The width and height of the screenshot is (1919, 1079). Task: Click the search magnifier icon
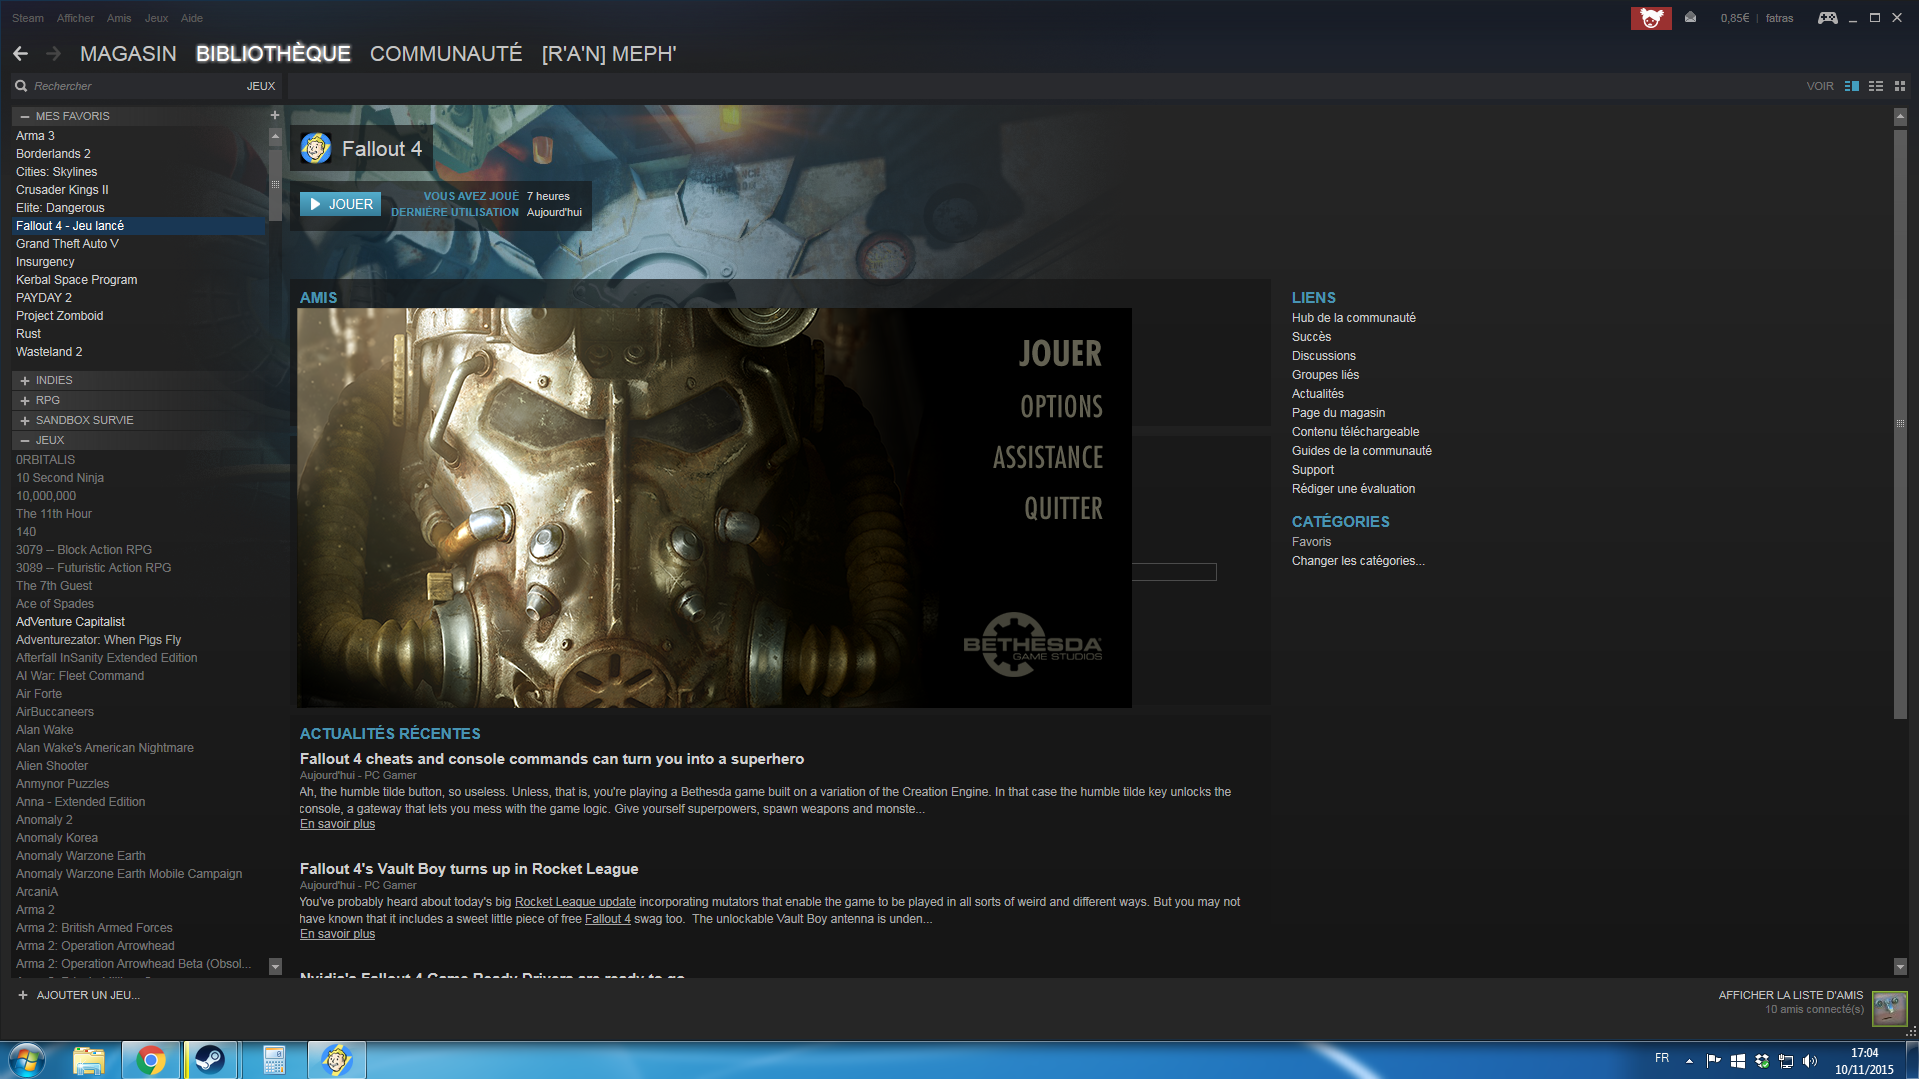click(21, 86)
